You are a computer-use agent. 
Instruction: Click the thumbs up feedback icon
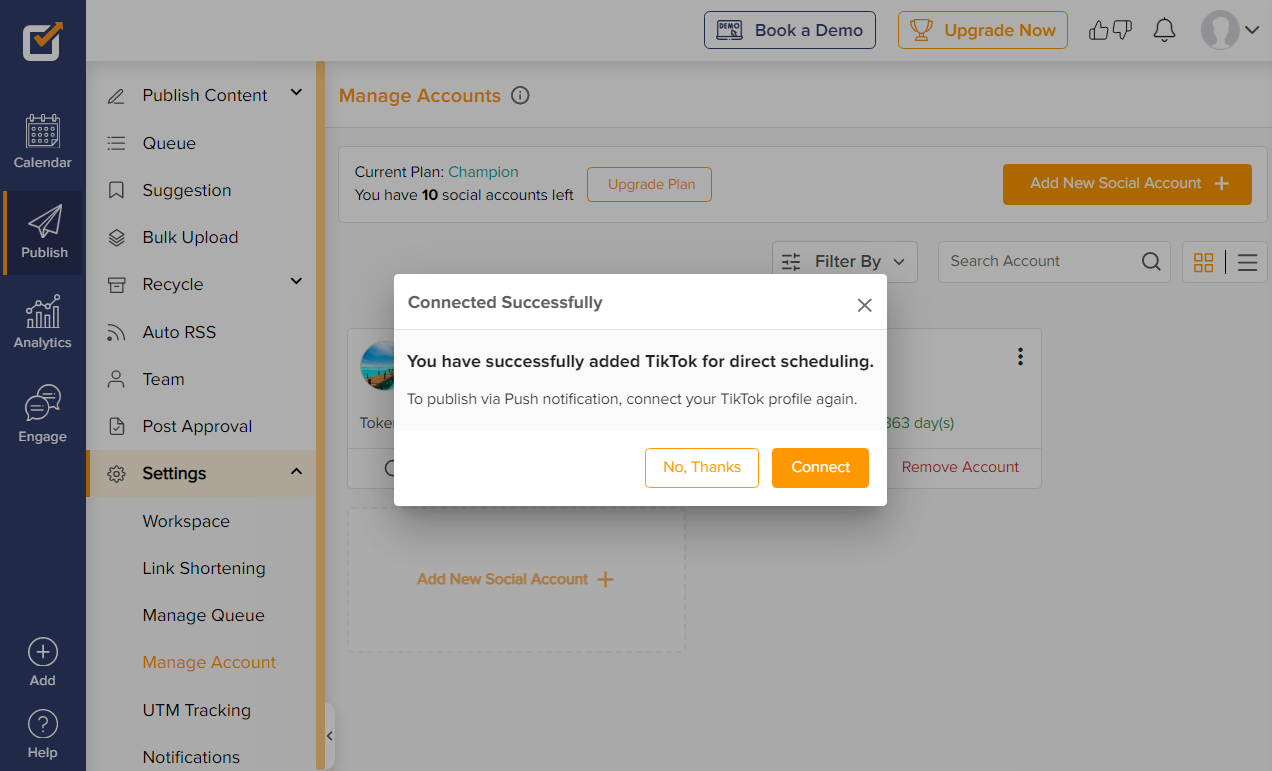coord(1099,30)
